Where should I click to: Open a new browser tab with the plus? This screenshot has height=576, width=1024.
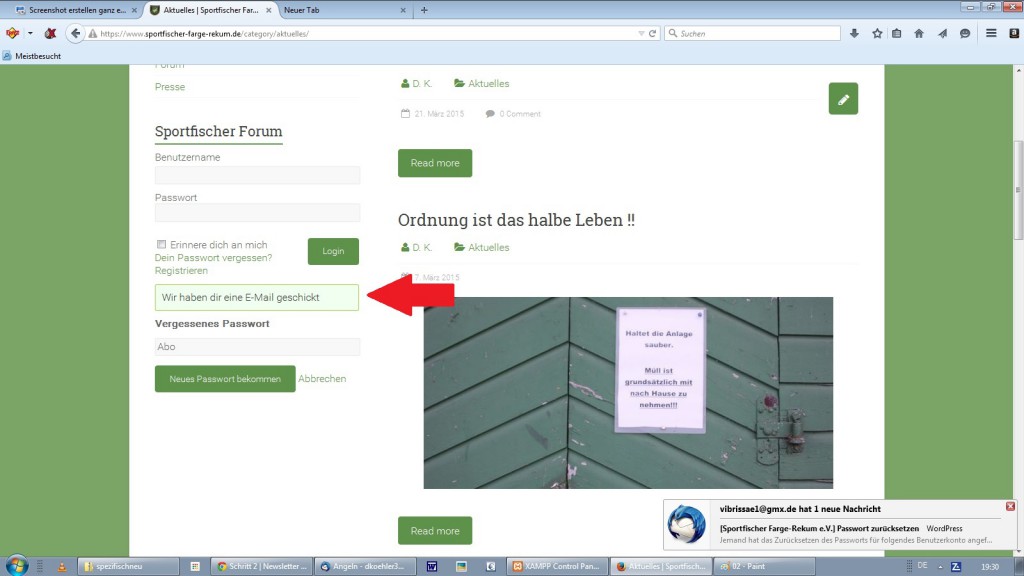[x=424, y=10]
